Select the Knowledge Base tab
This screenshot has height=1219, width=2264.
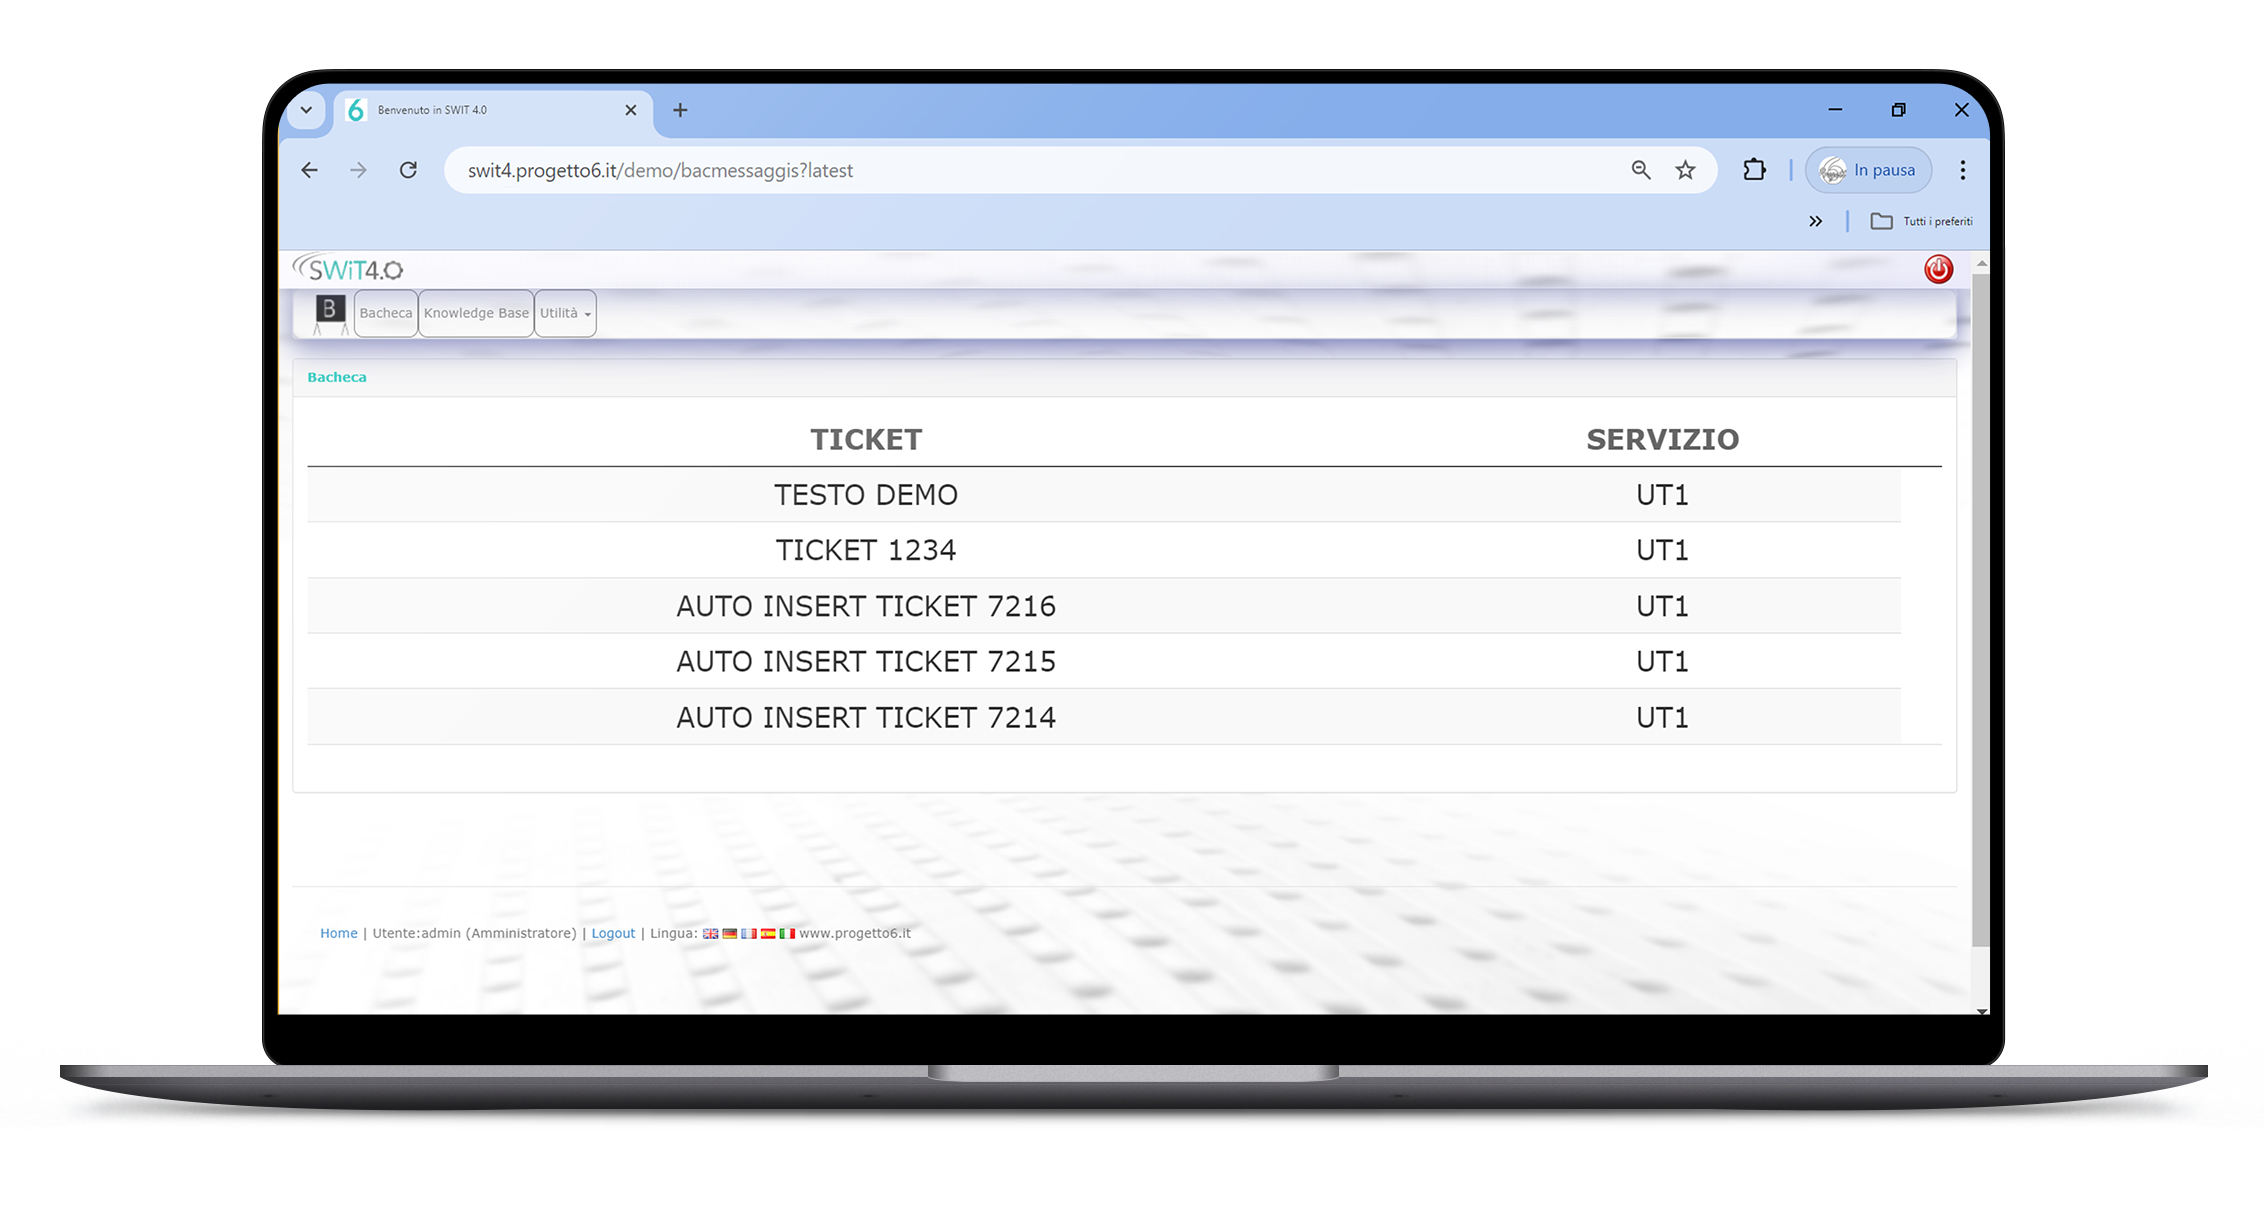474,312
